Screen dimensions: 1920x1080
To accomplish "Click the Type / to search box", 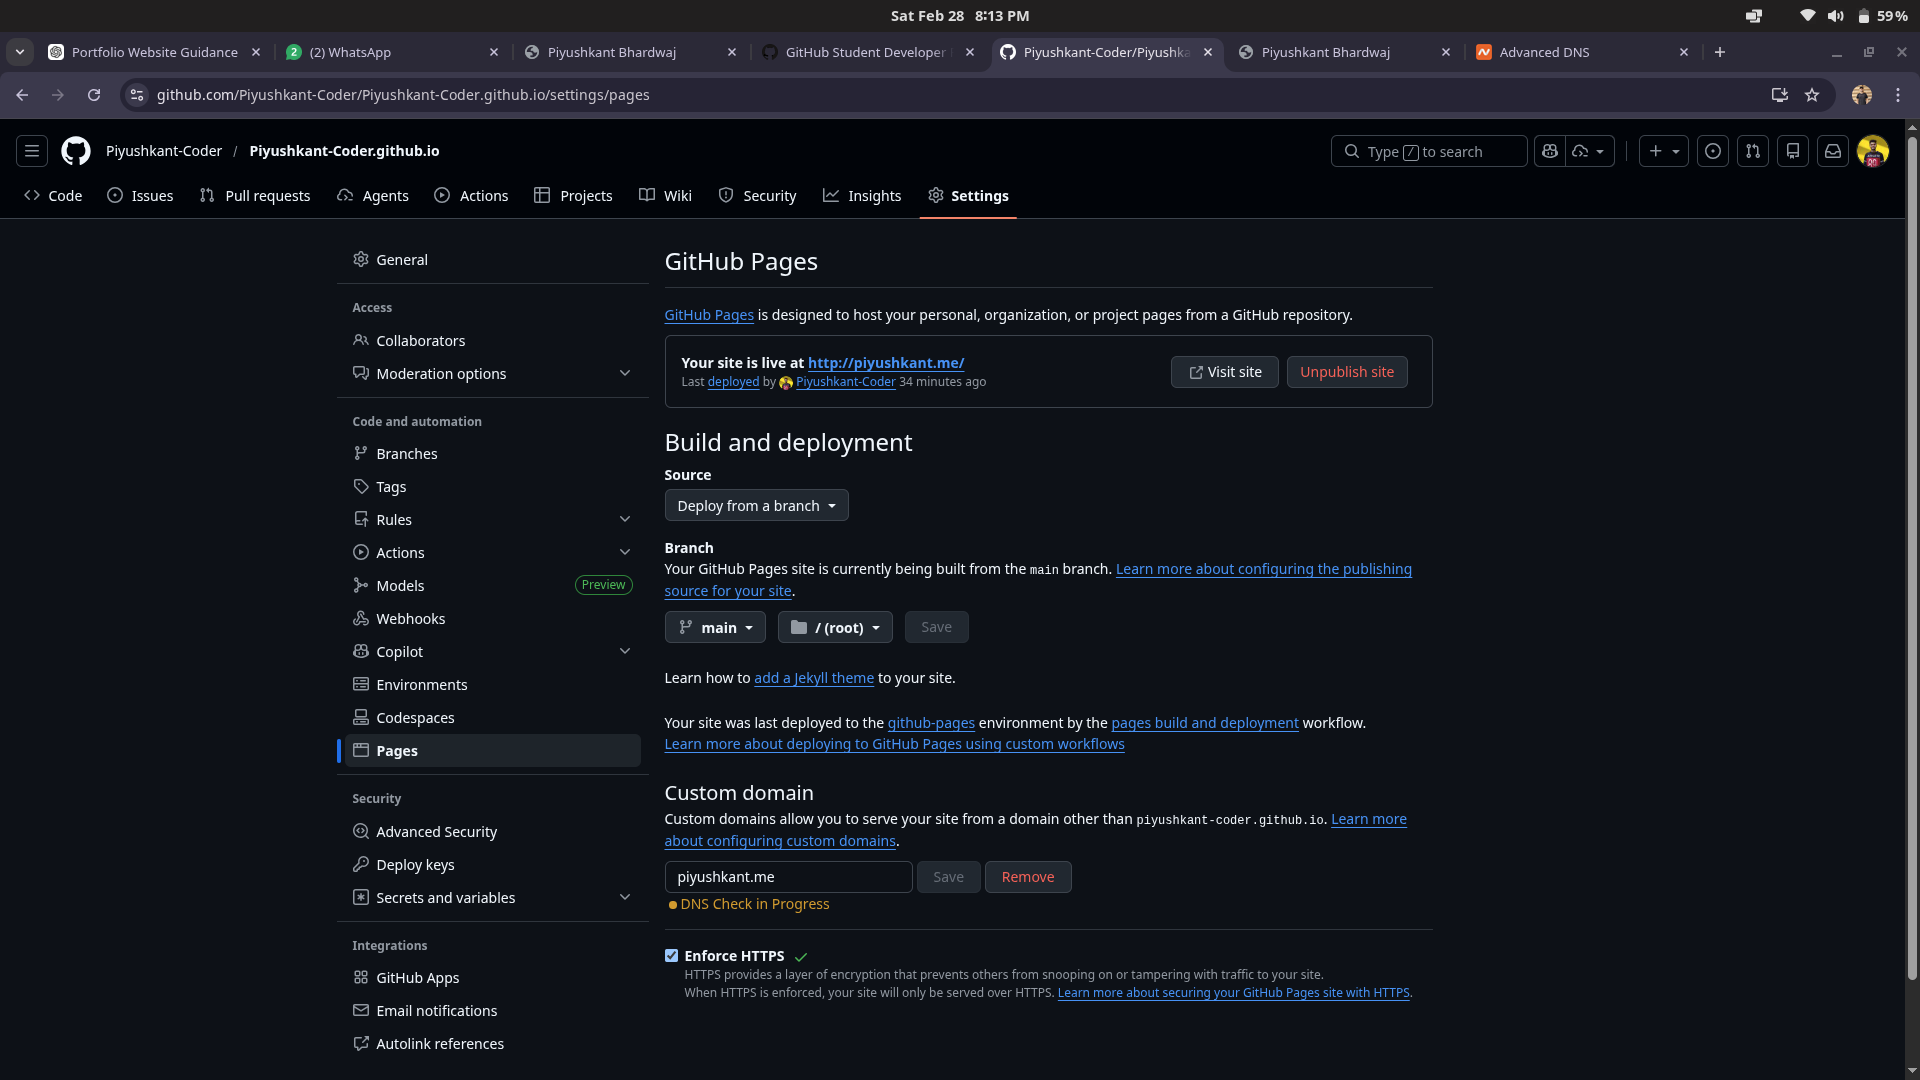I will click(x=1429, y=151).
